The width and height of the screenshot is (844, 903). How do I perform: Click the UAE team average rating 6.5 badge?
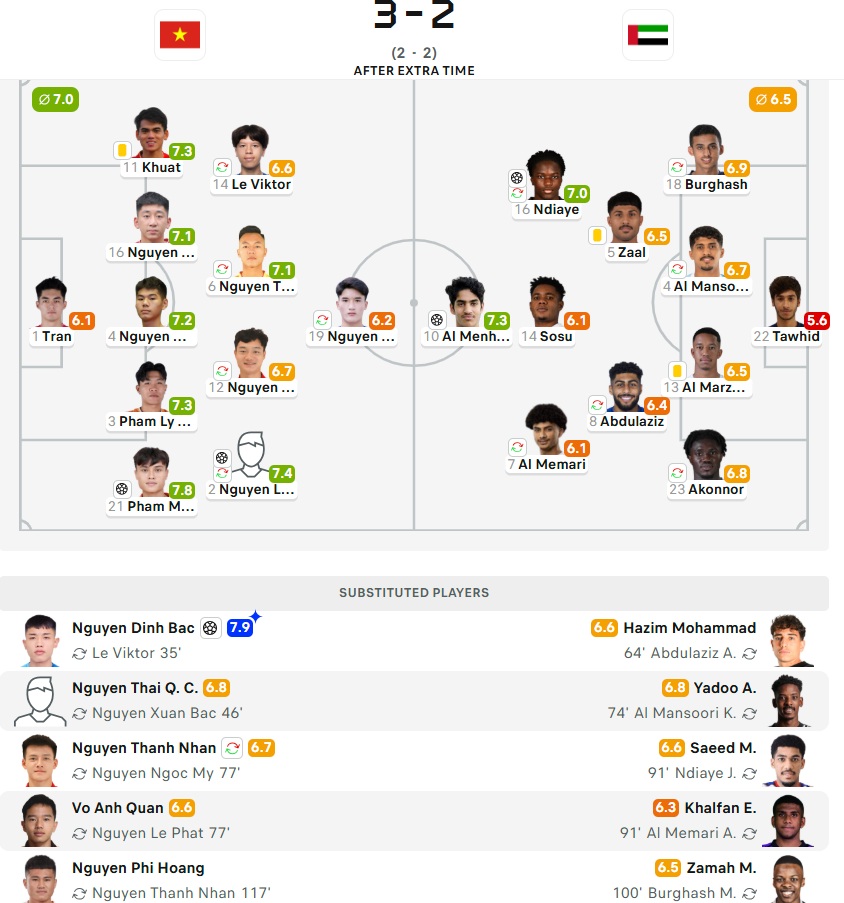pyautogui.click(x=773, y=100)
